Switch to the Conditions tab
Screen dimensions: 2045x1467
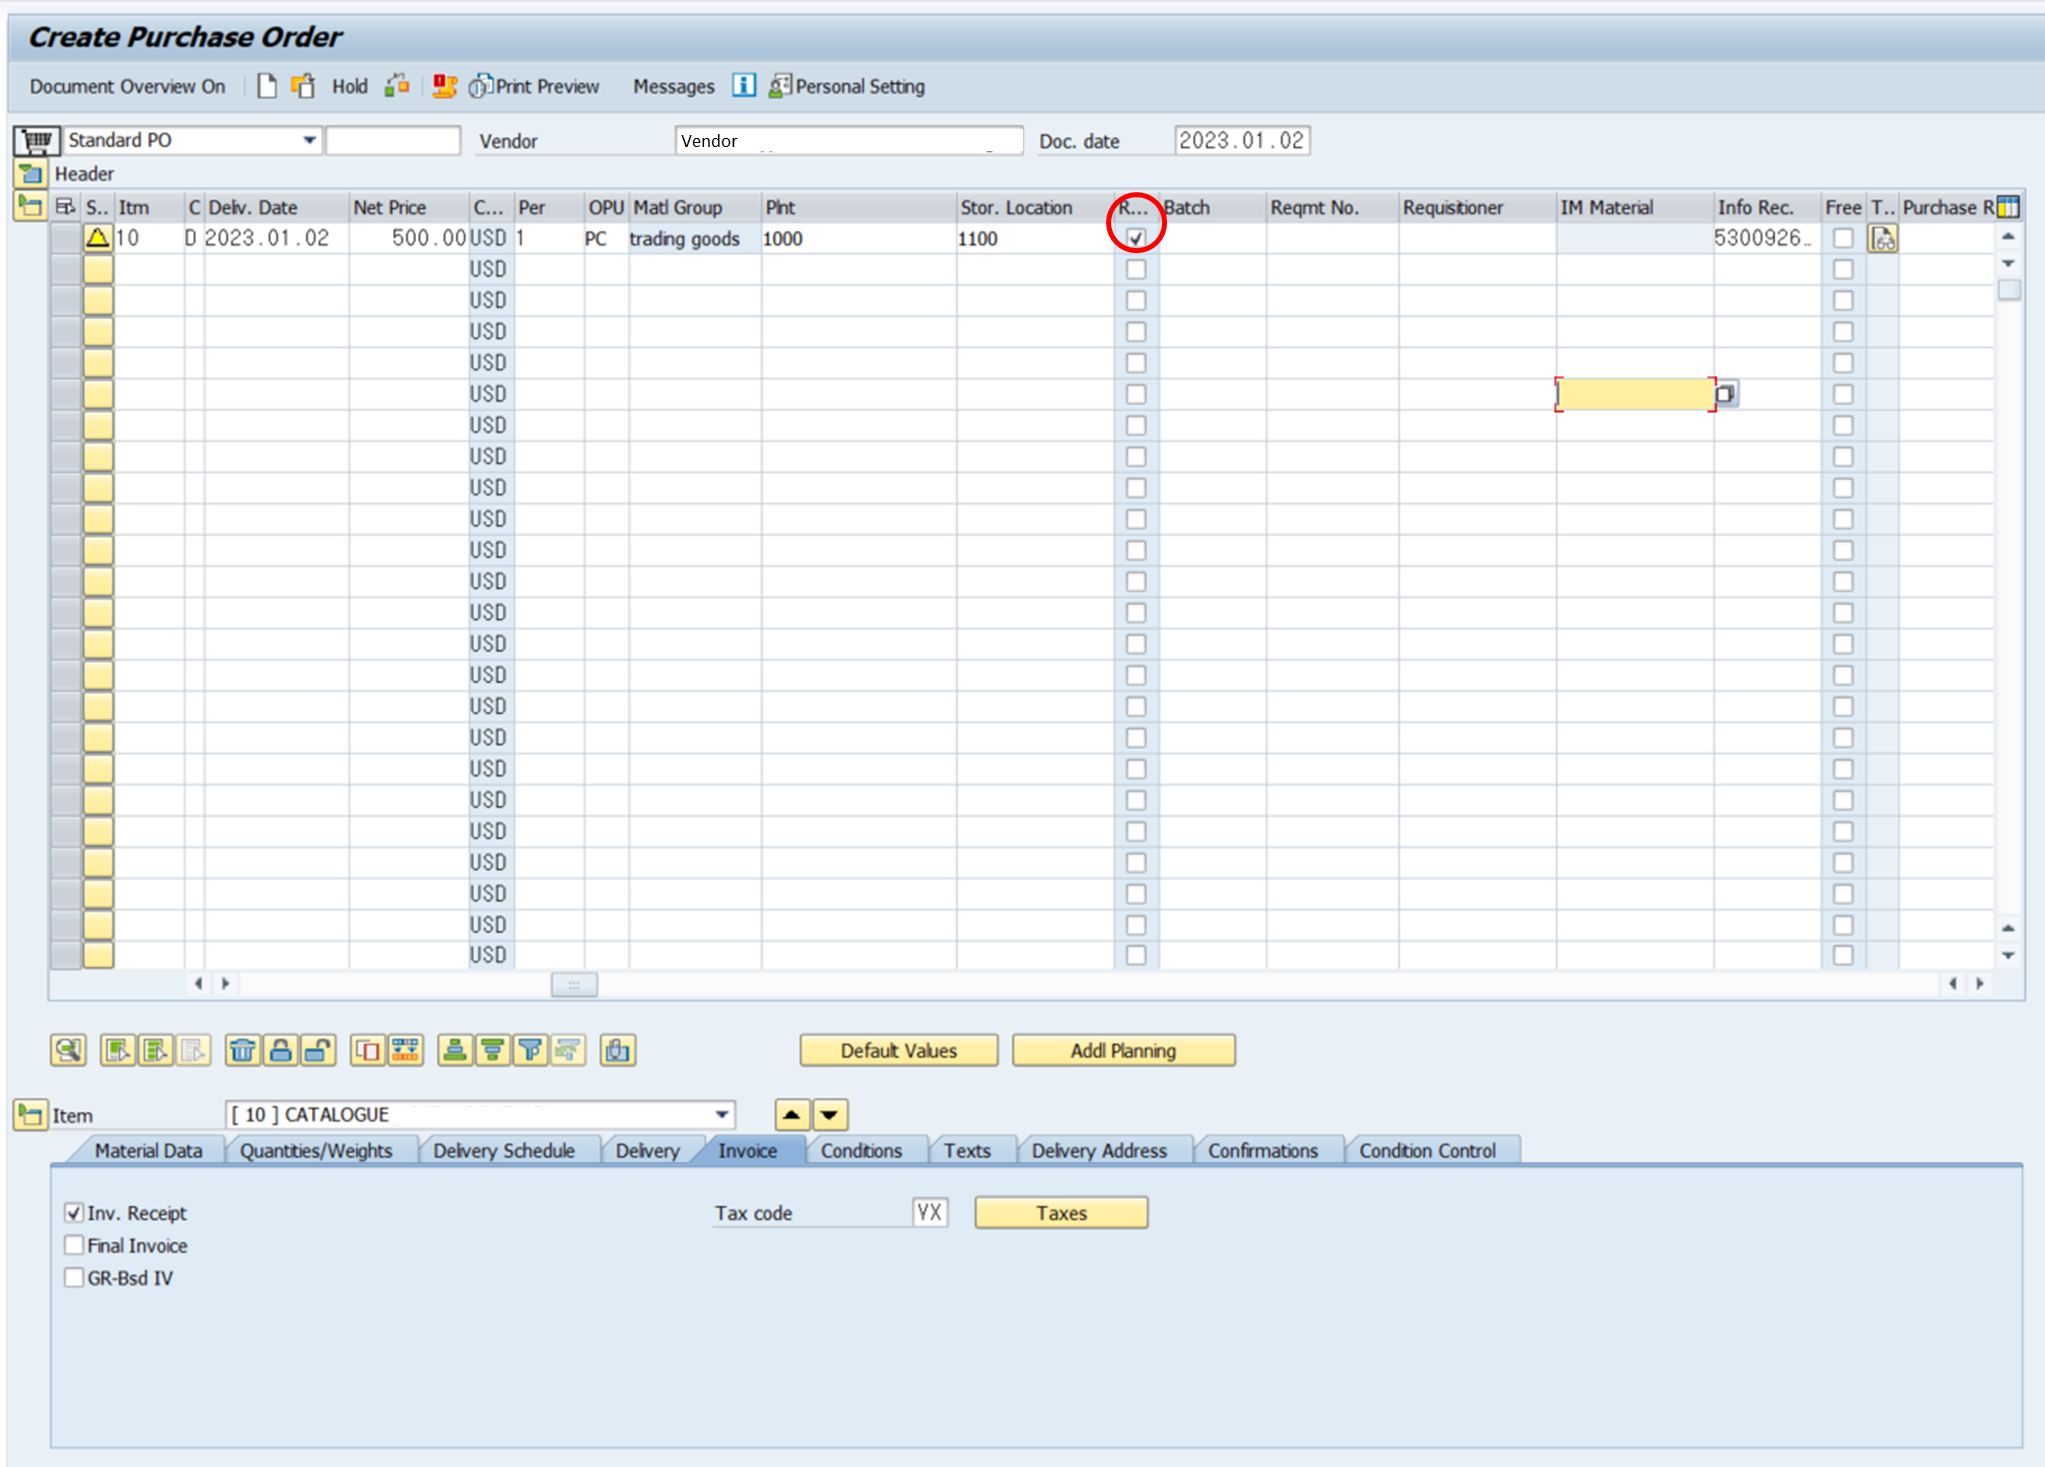(861, 1151)
